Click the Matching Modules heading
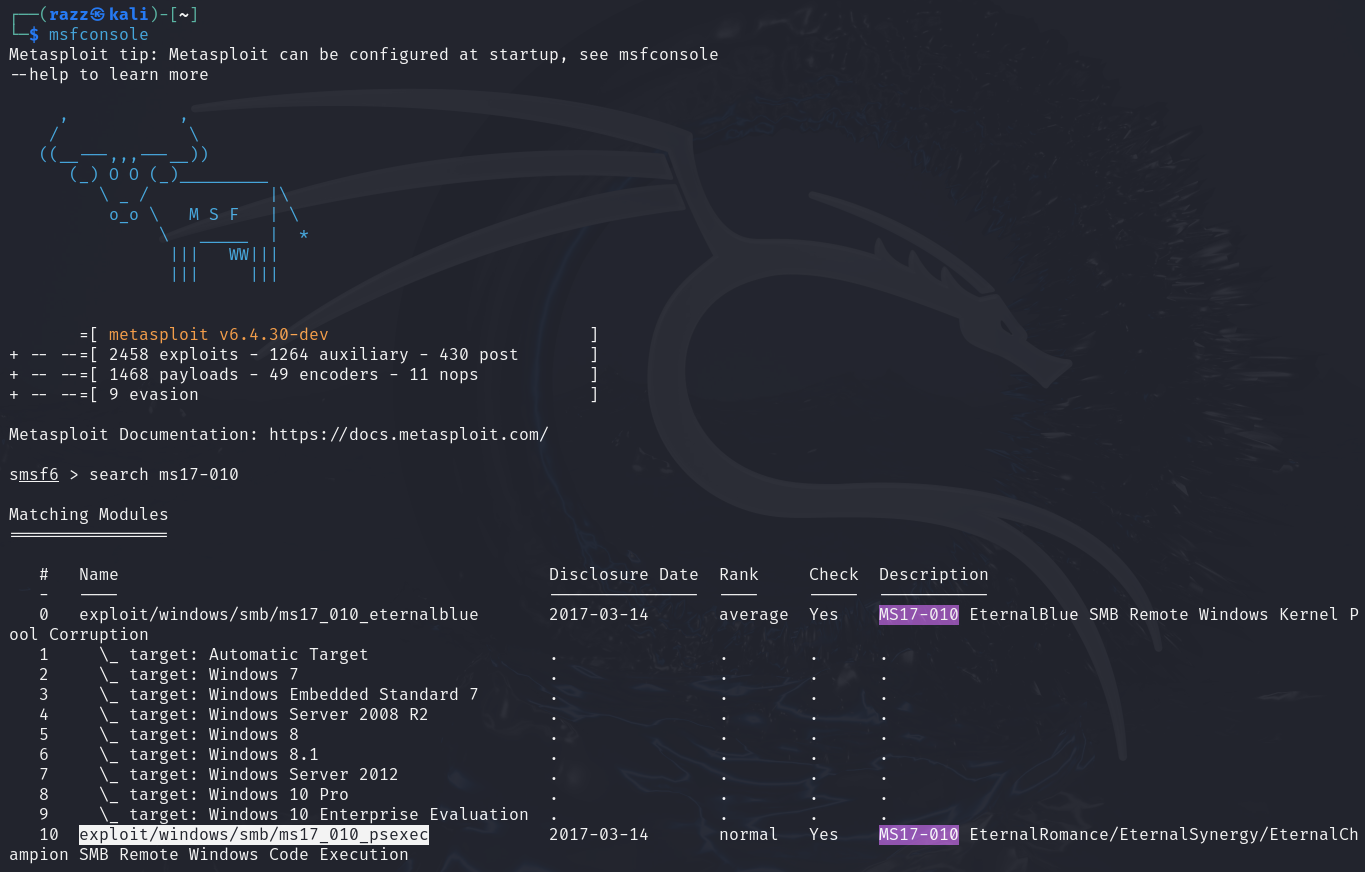The height and width of the screenshot is (872, 1365). coord(88,514)
